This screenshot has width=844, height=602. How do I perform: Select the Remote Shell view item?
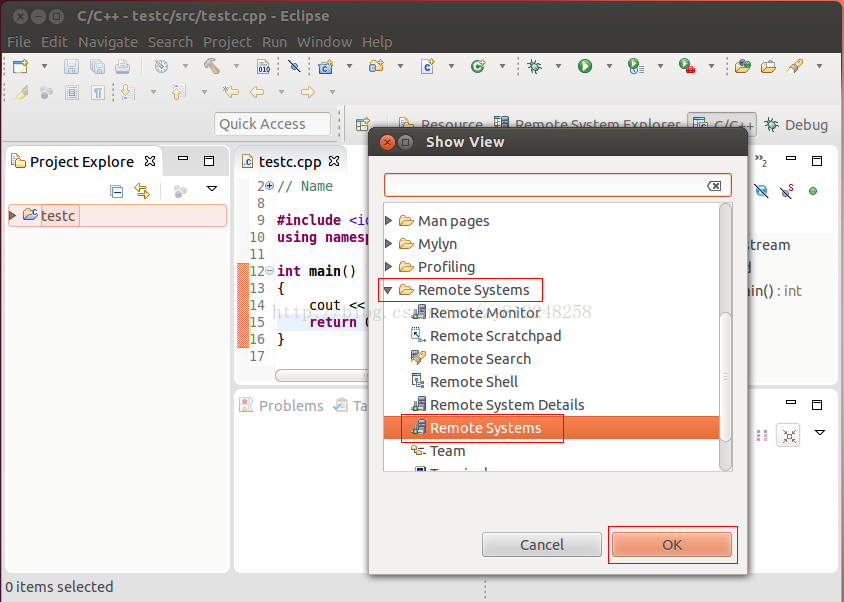pos(473,381)
